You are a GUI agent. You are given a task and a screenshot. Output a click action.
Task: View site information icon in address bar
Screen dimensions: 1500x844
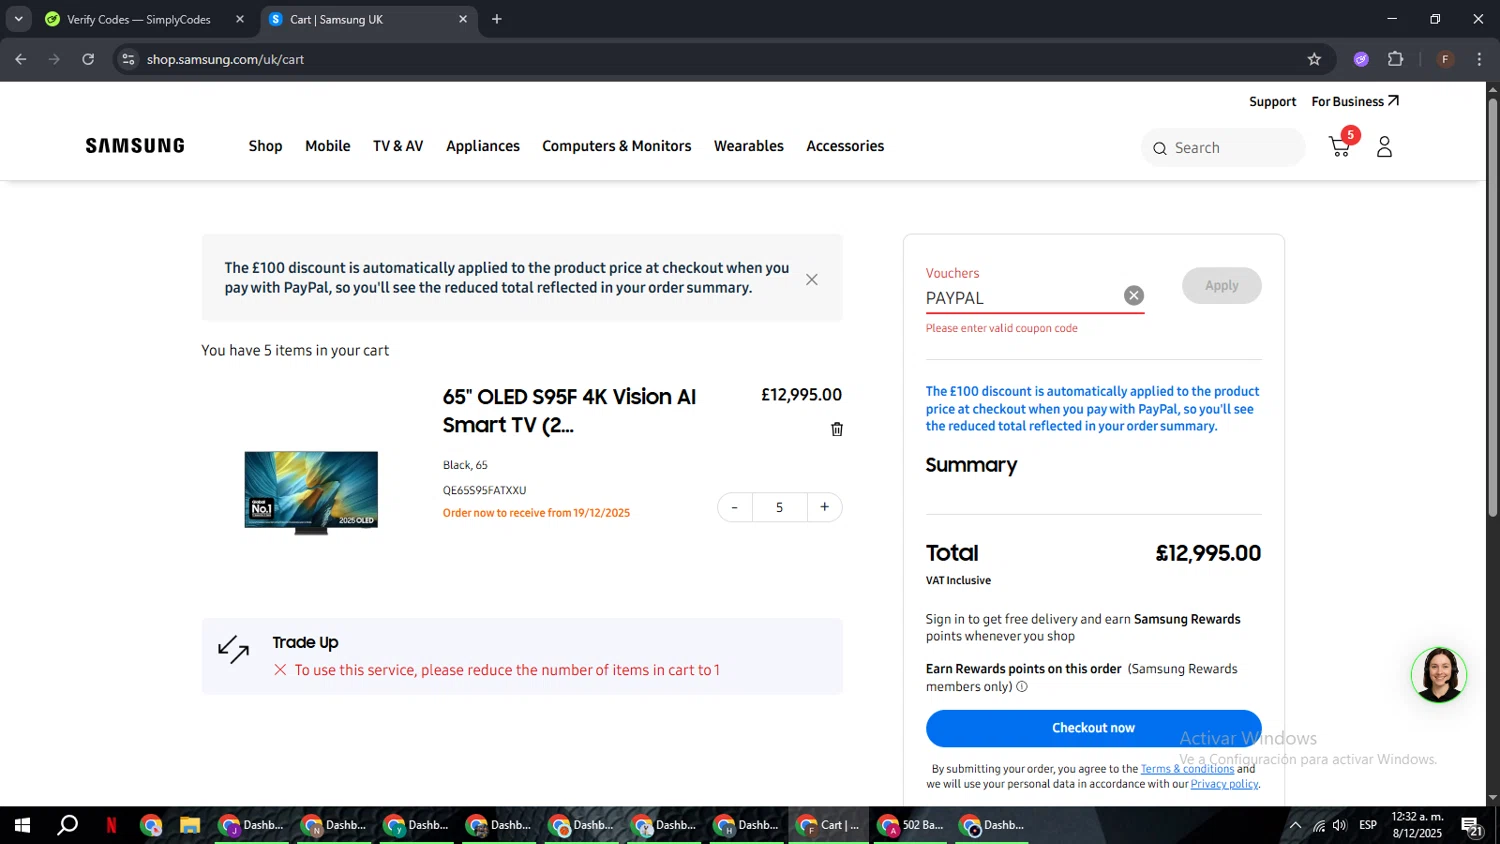coord(128,59)
